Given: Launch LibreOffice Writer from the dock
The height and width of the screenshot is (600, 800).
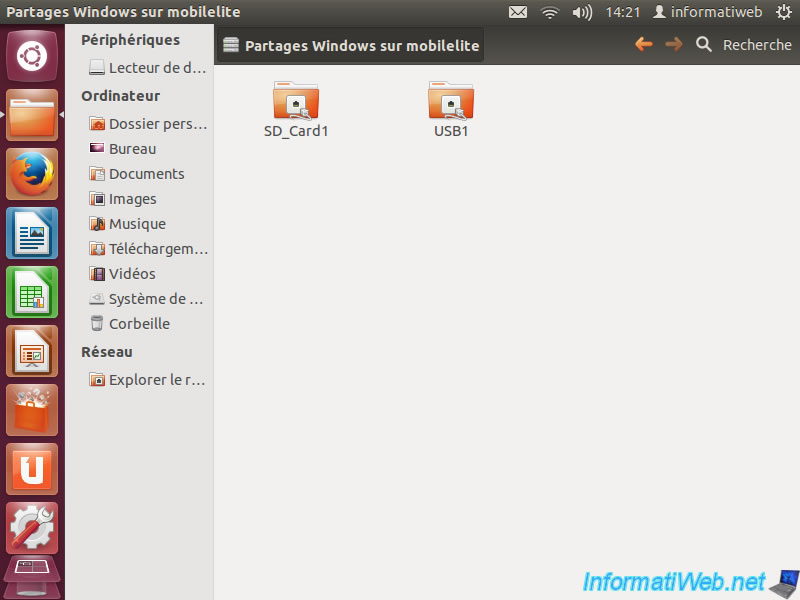Looking at the screenshot, I should click(x=32, y=233).
